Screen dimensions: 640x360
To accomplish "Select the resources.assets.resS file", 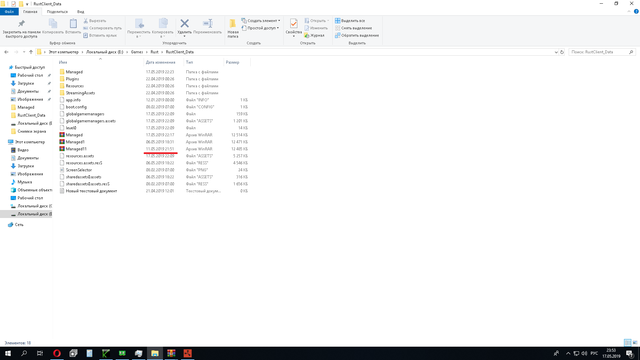I will (x=84, y=163).
